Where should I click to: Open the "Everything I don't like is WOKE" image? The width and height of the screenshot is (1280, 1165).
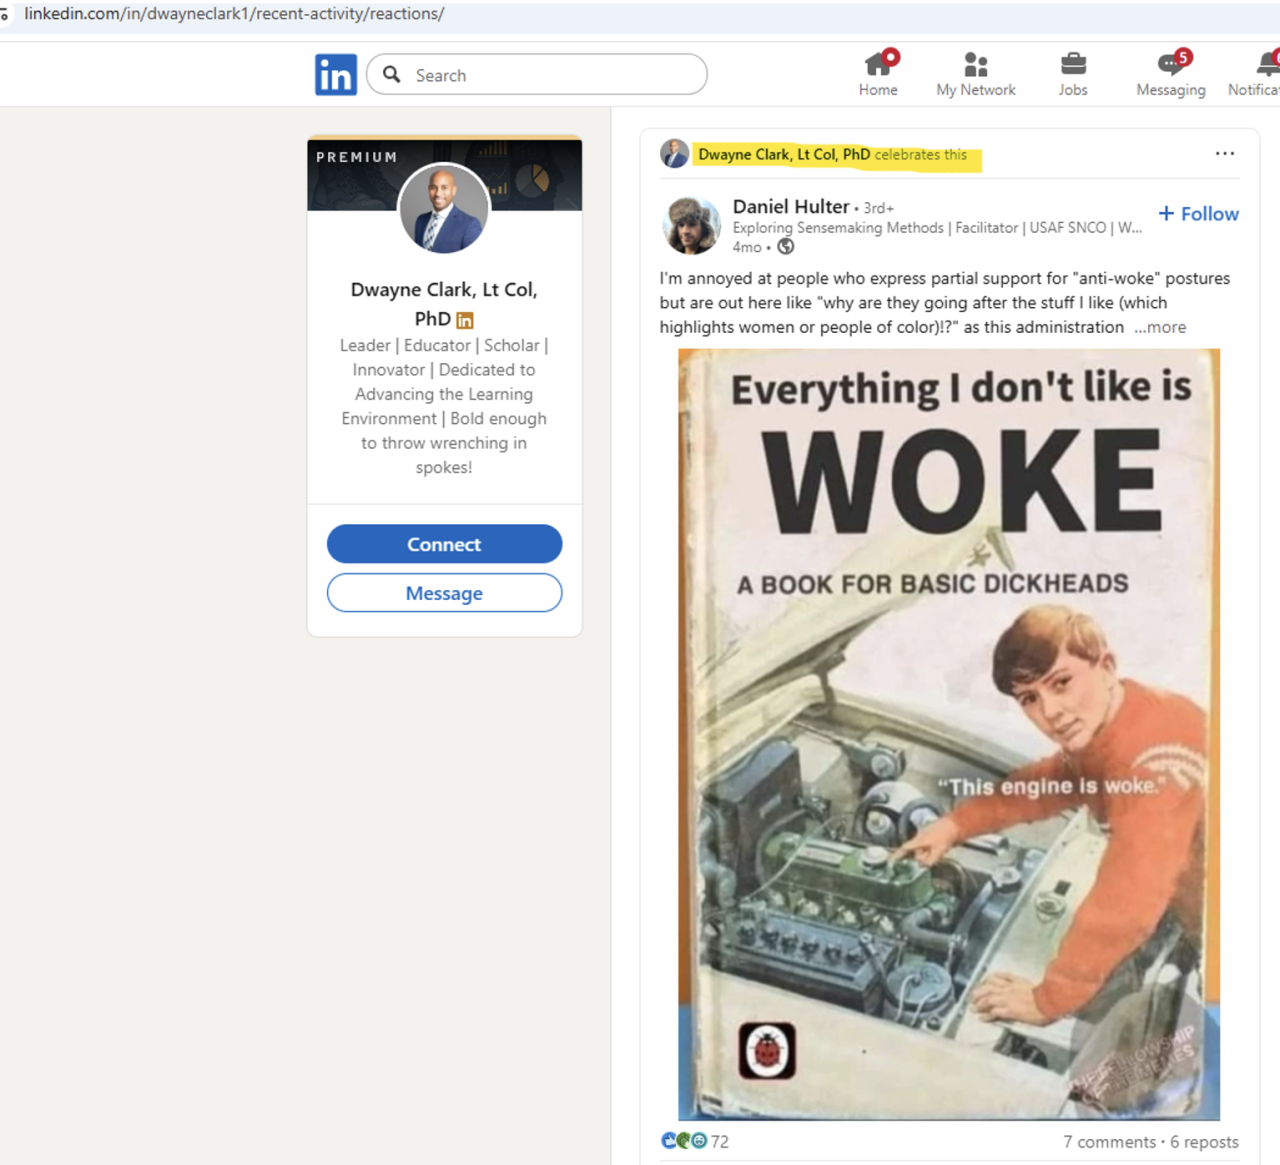point(948,734)
